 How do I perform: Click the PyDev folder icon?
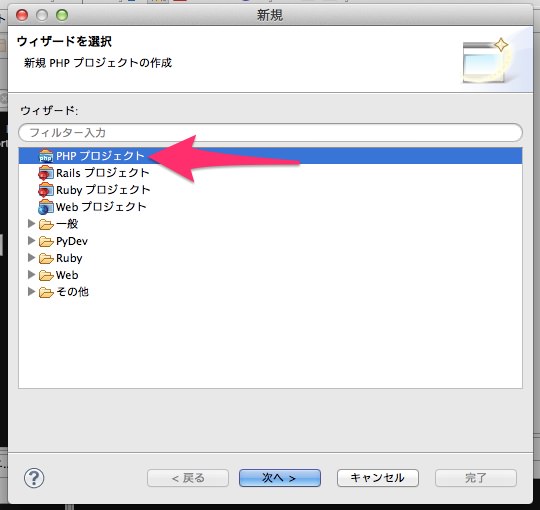tap(46, 241)
